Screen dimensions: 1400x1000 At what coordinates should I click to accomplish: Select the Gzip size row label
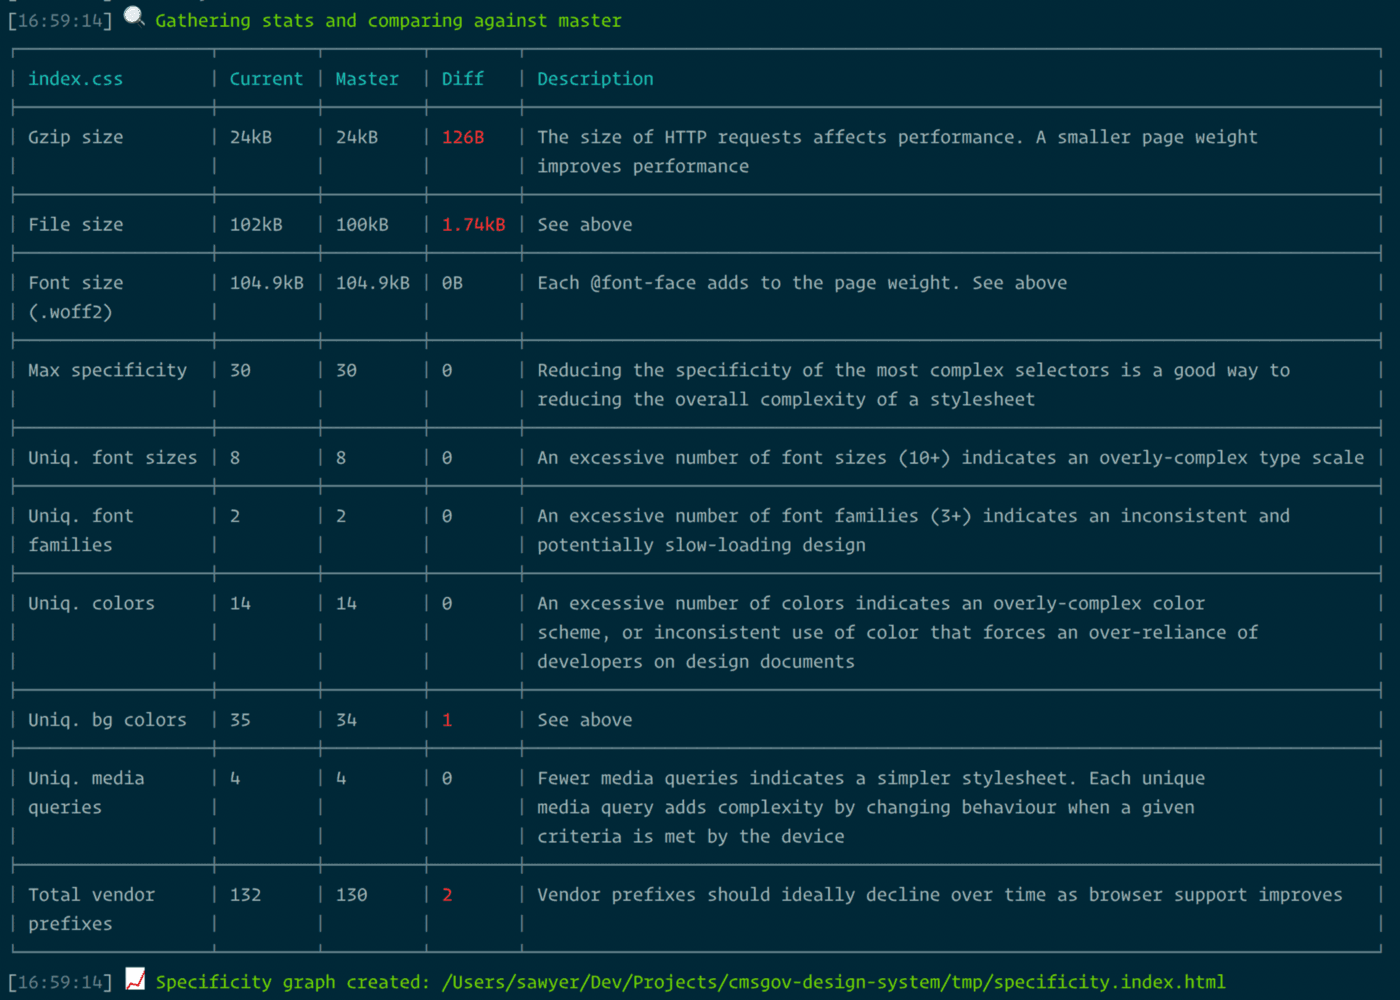(x=75, y=137)
